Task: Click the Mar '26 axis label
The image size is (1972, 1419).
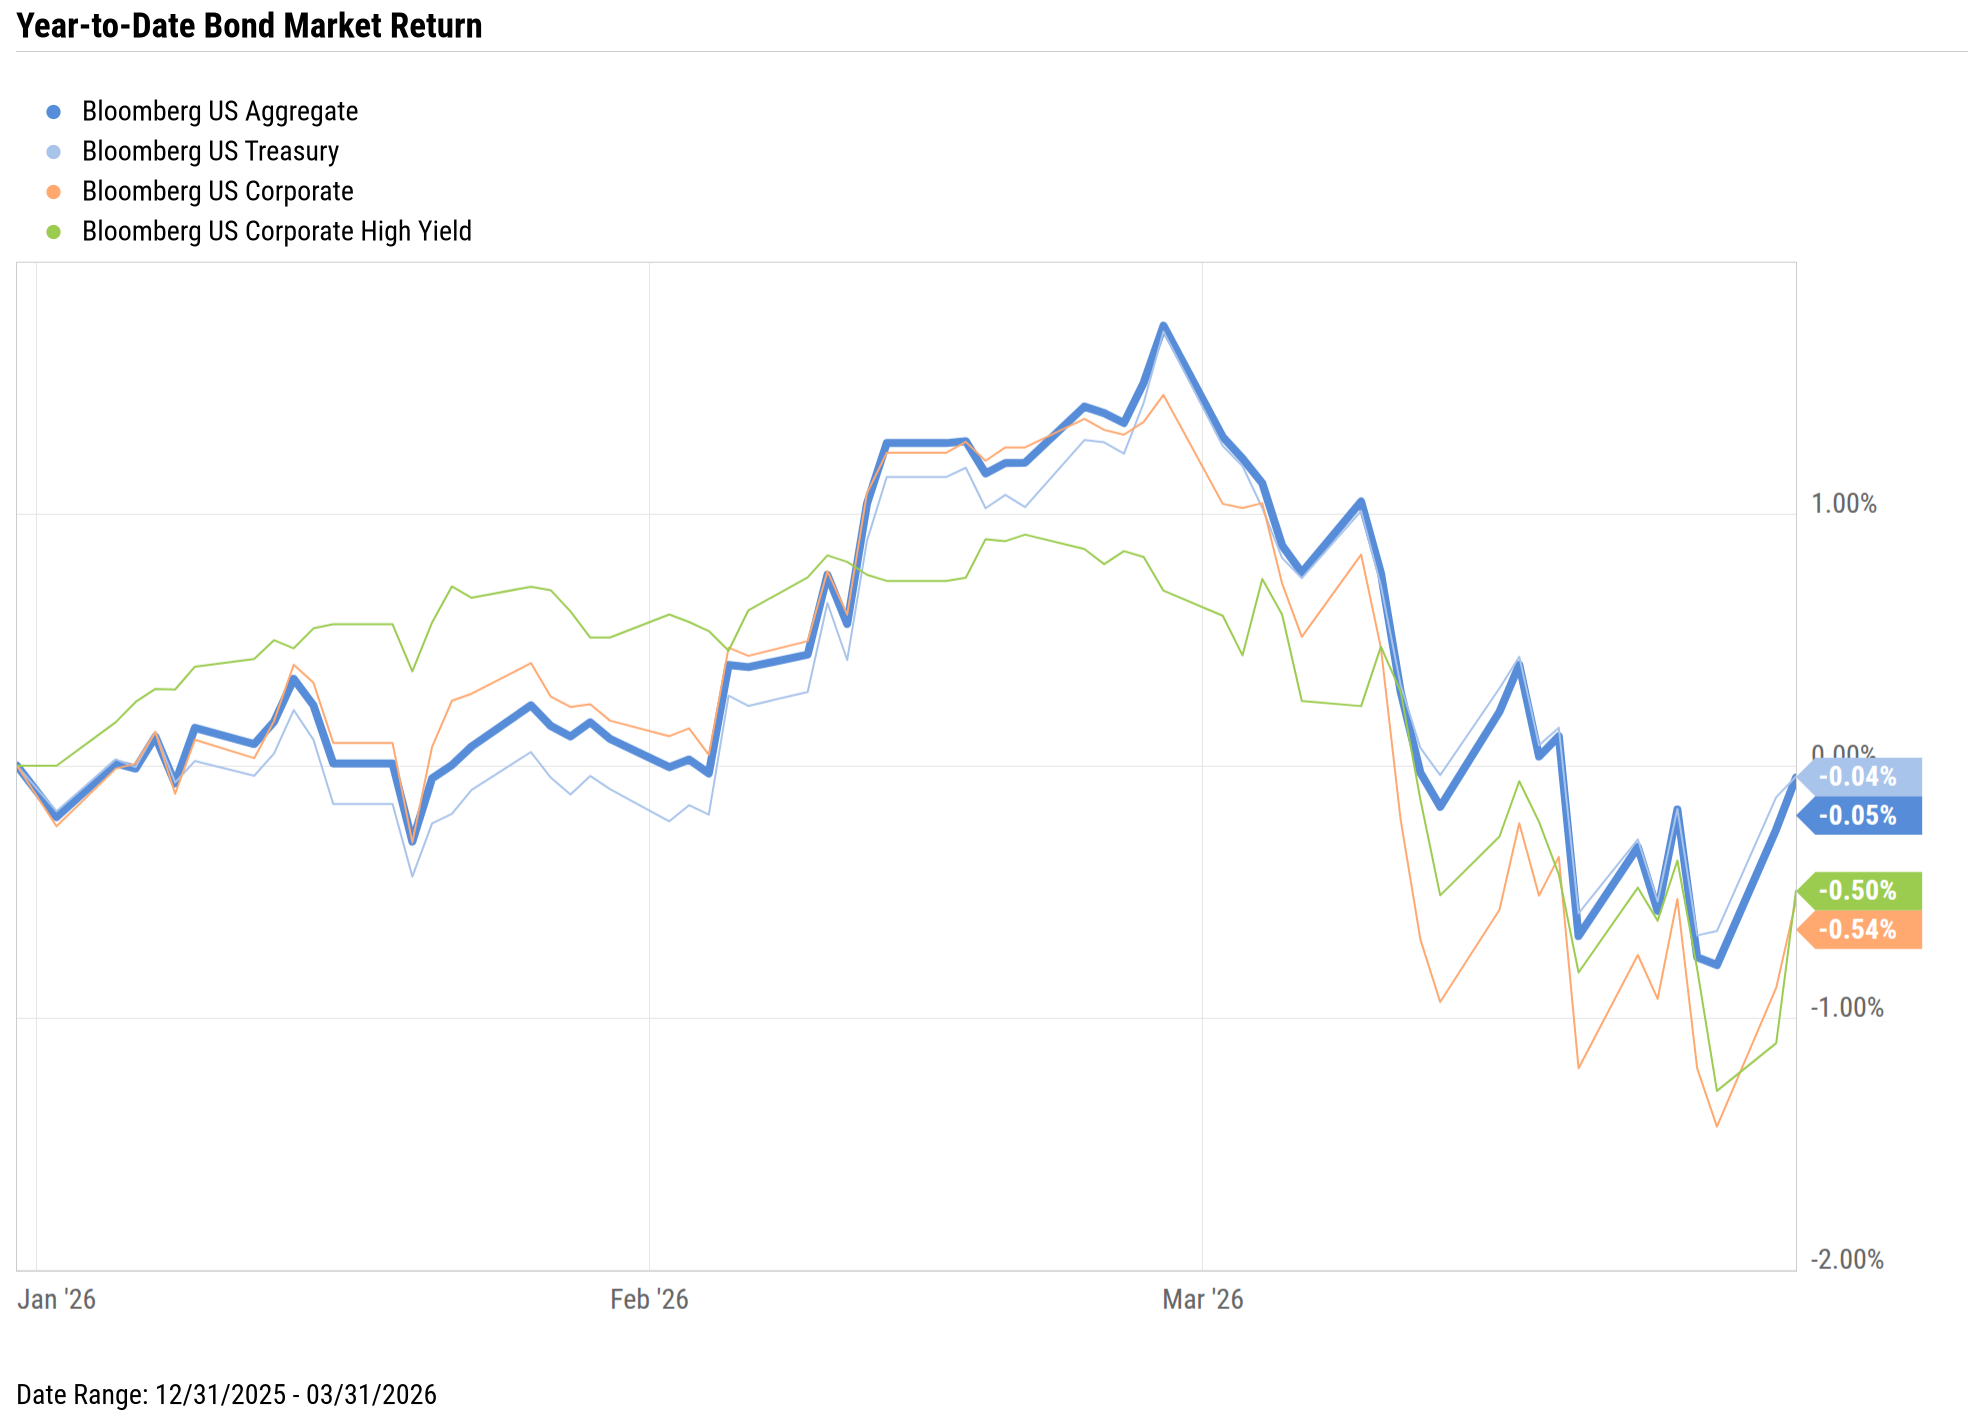Action: pyautogui.click(x=1202, y=1300)
